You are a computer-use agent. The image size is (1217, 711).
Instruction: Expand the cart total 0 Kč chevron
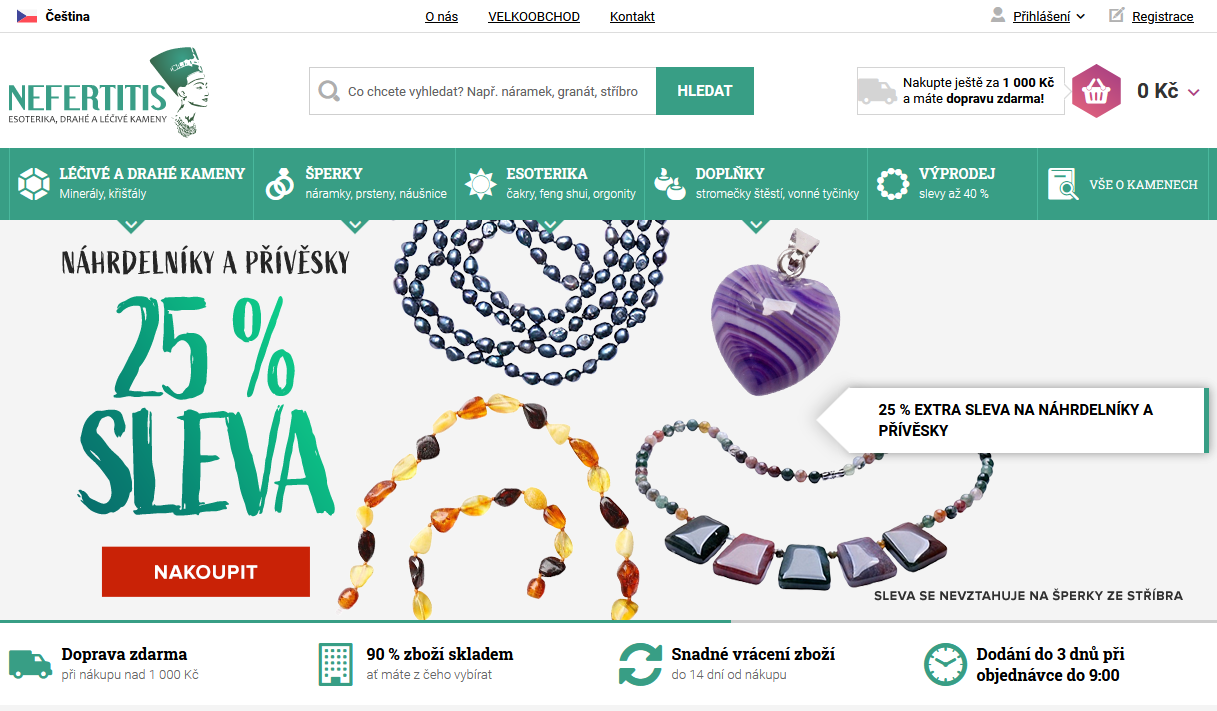(1193, 92)
